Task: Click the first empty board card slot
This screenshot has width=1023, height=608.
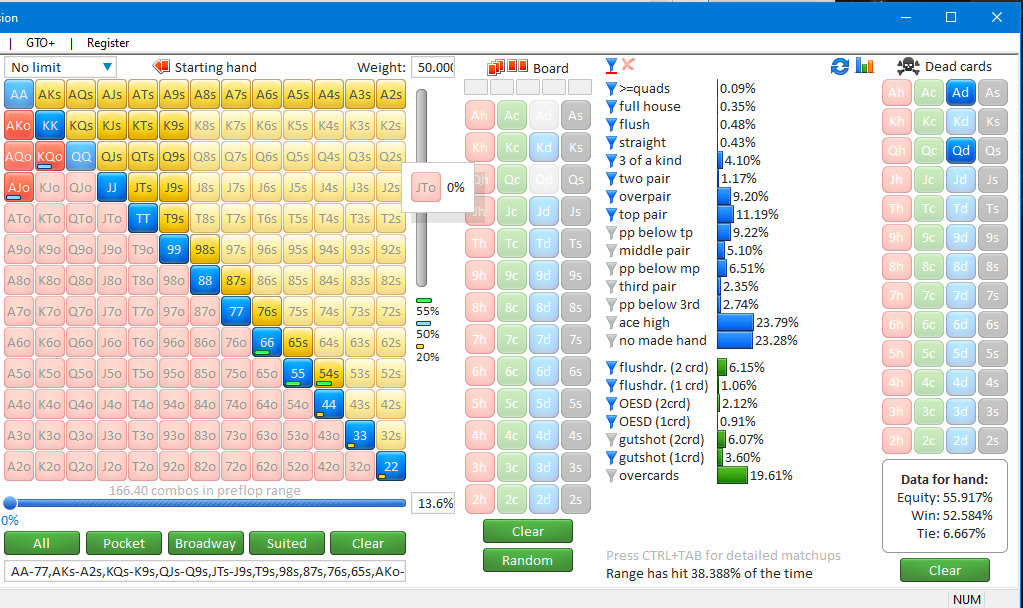Action: (476, 87)
